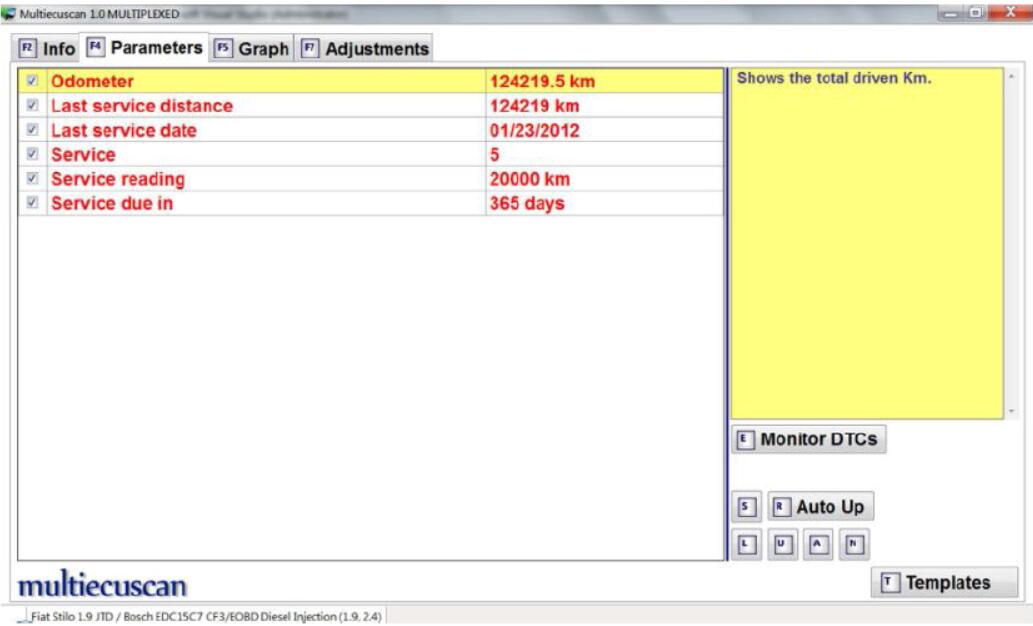Viewport: 1033px width, 626px height.
Task: Open the Parameters tab
Action: tap(144, 47)
